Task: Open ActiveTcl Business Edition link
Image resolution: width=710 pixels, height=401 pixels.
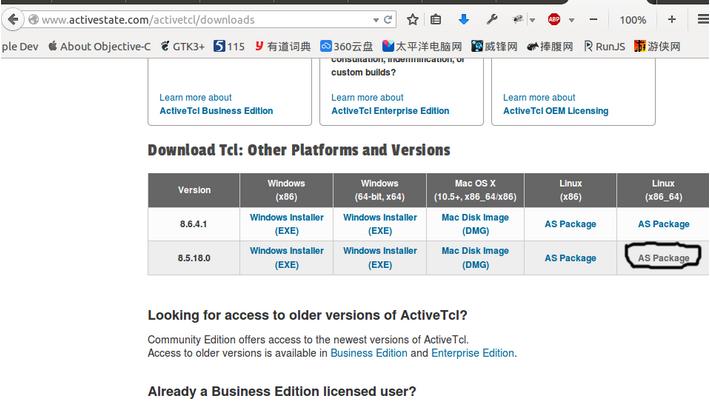Action: [x=216, y=111]
